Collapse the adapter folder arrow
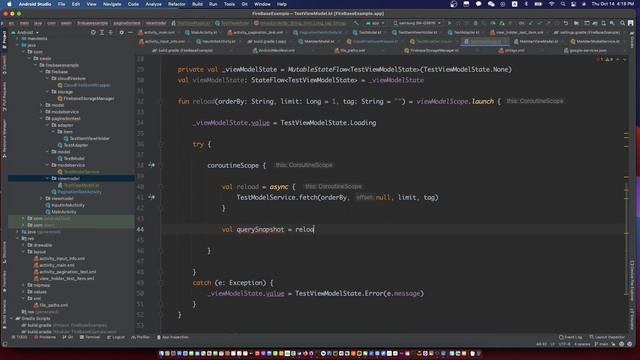This screenshot has width=640, height=360. coord(47,125)
